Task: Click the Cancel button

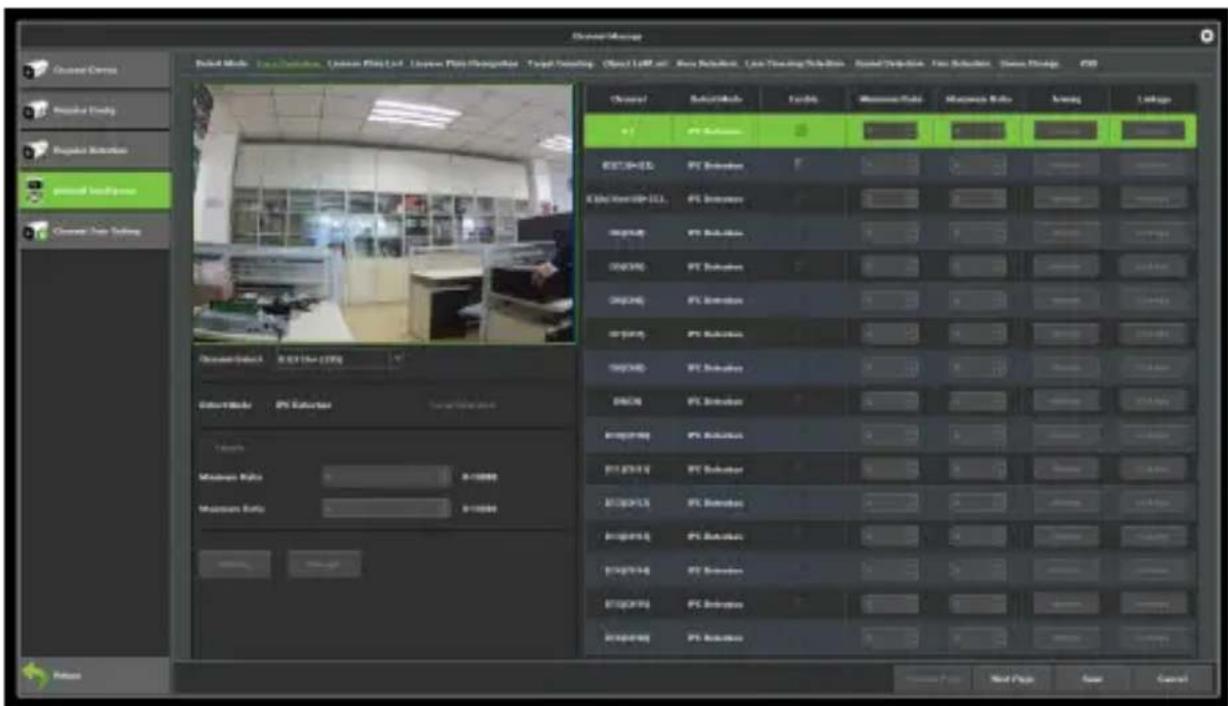Action: [x=1171, y=678]
